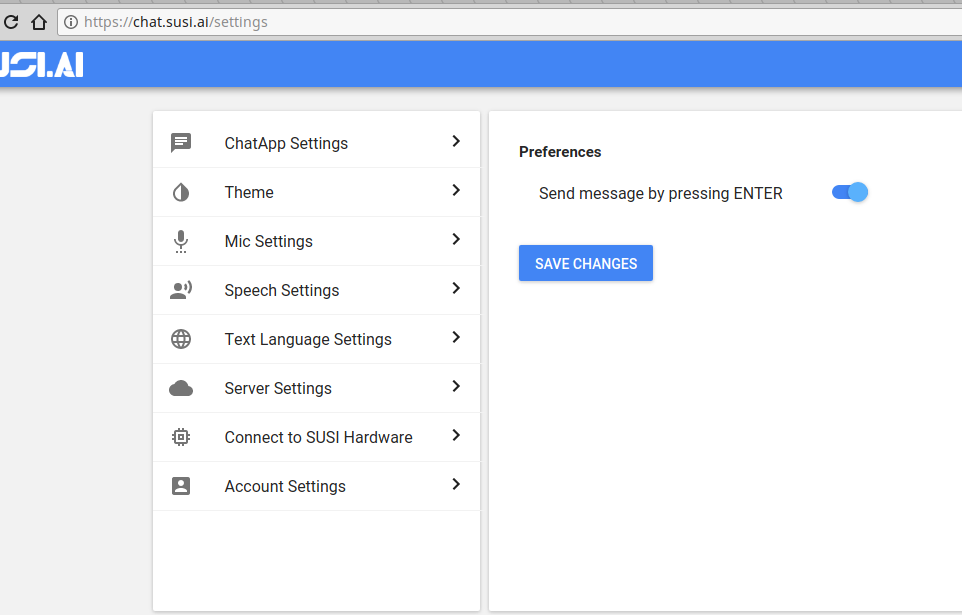Click the blue preference toggle knob
This screenshot has height=615, width=962.
coord(856,191)
